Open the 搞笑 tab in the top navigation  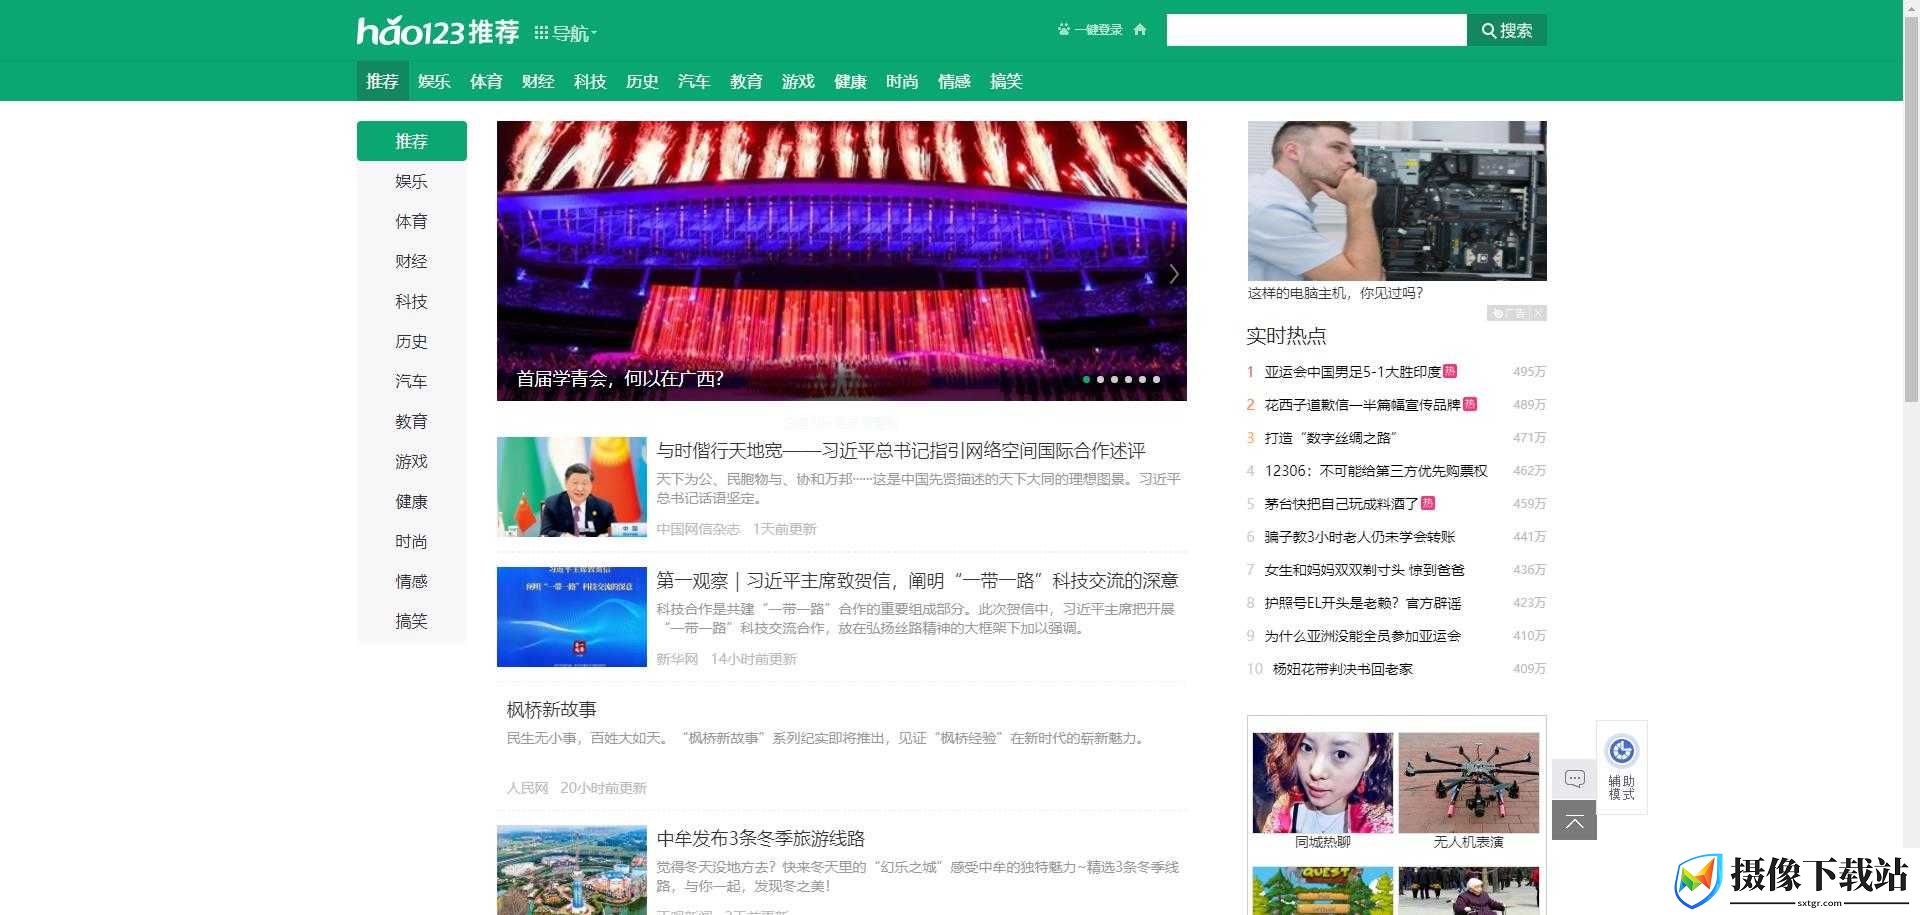[x=1006, y=81]
